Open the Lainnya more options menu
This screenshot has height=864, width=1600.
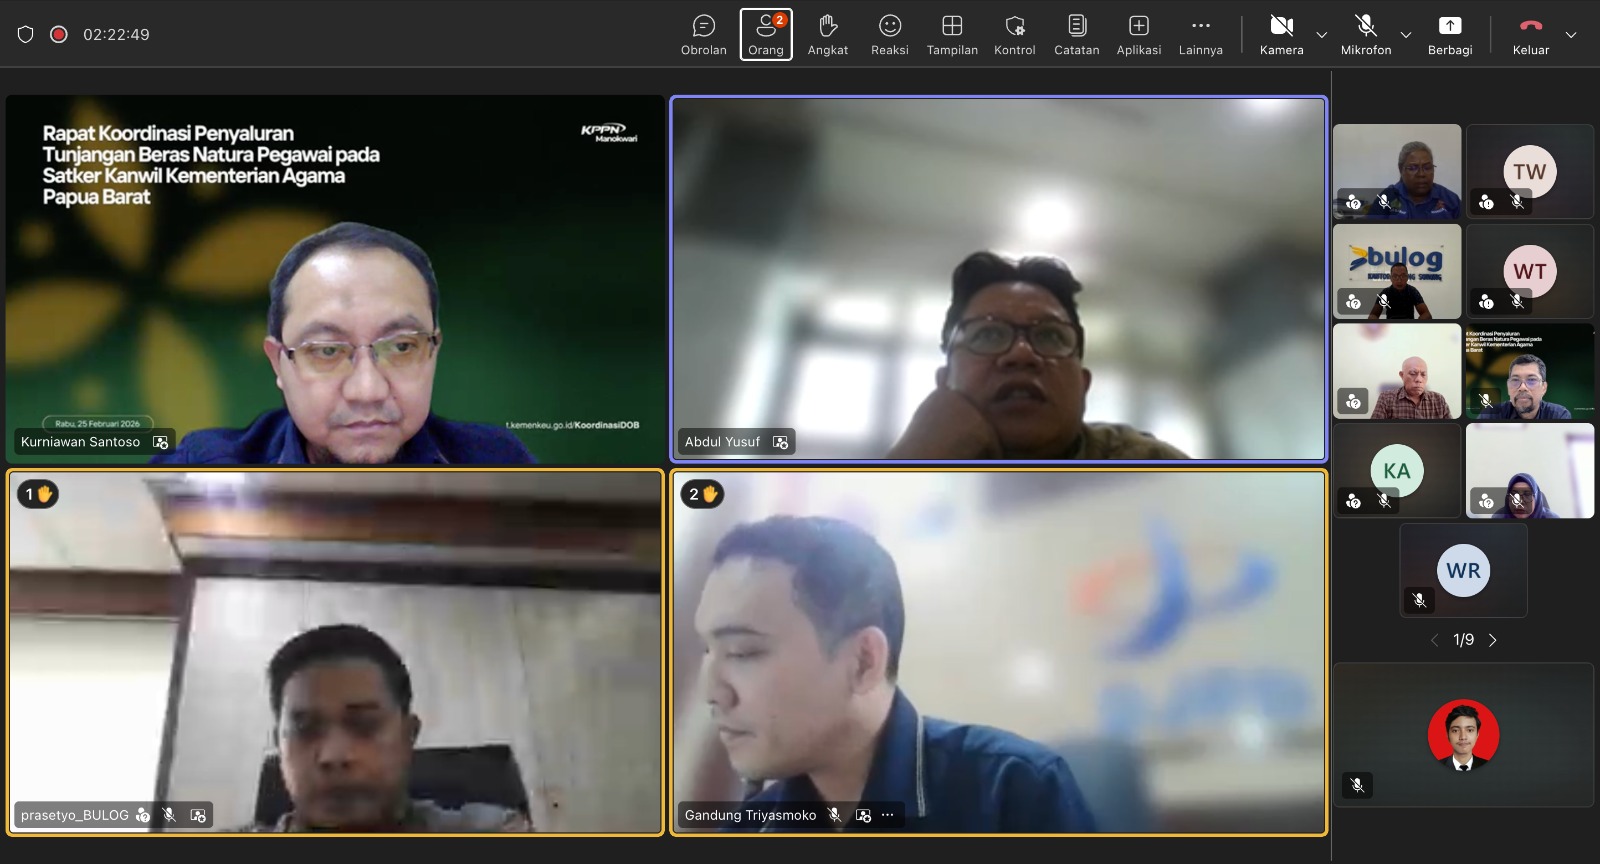(1200, 34)
